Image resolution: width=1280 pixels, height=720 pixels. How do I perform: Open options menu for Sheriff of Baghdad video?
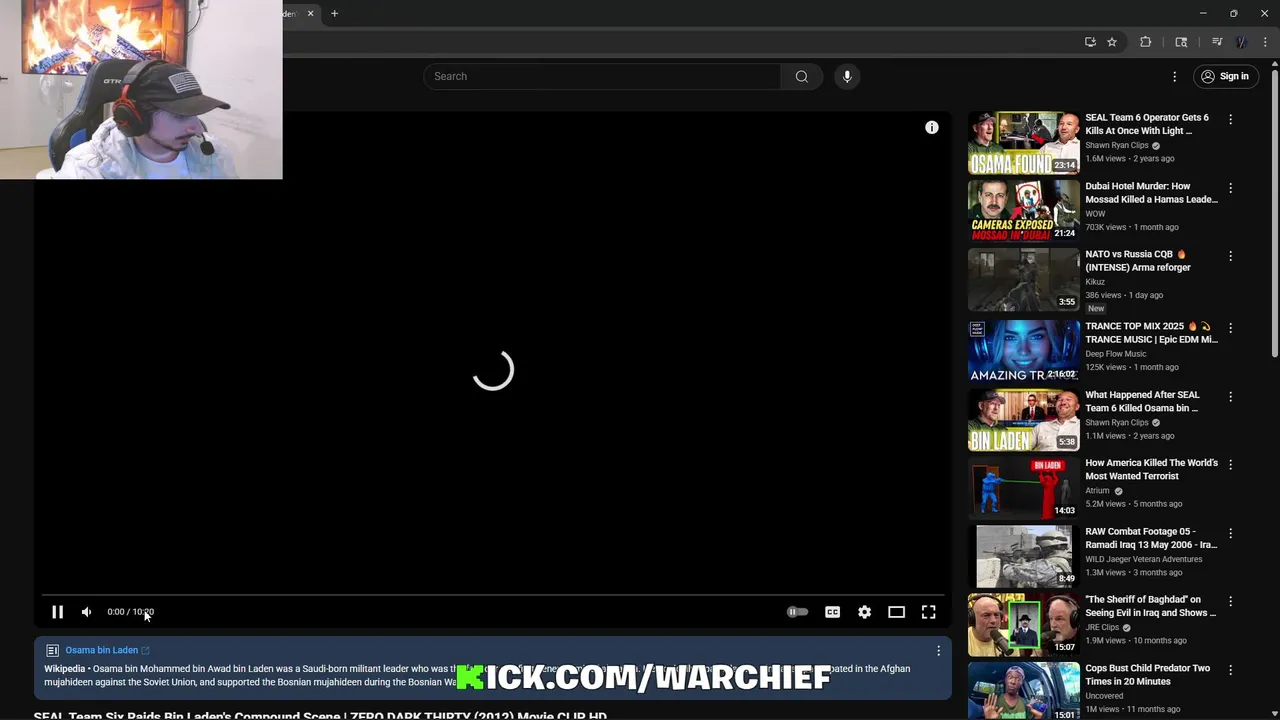coord(1230,602)
